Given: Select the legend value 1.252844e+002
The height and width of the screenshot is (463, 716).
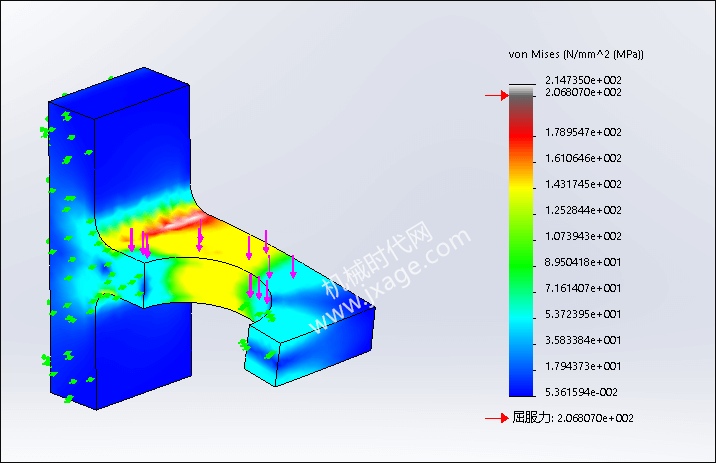Looking at the screenshot, I should point(583,210).
